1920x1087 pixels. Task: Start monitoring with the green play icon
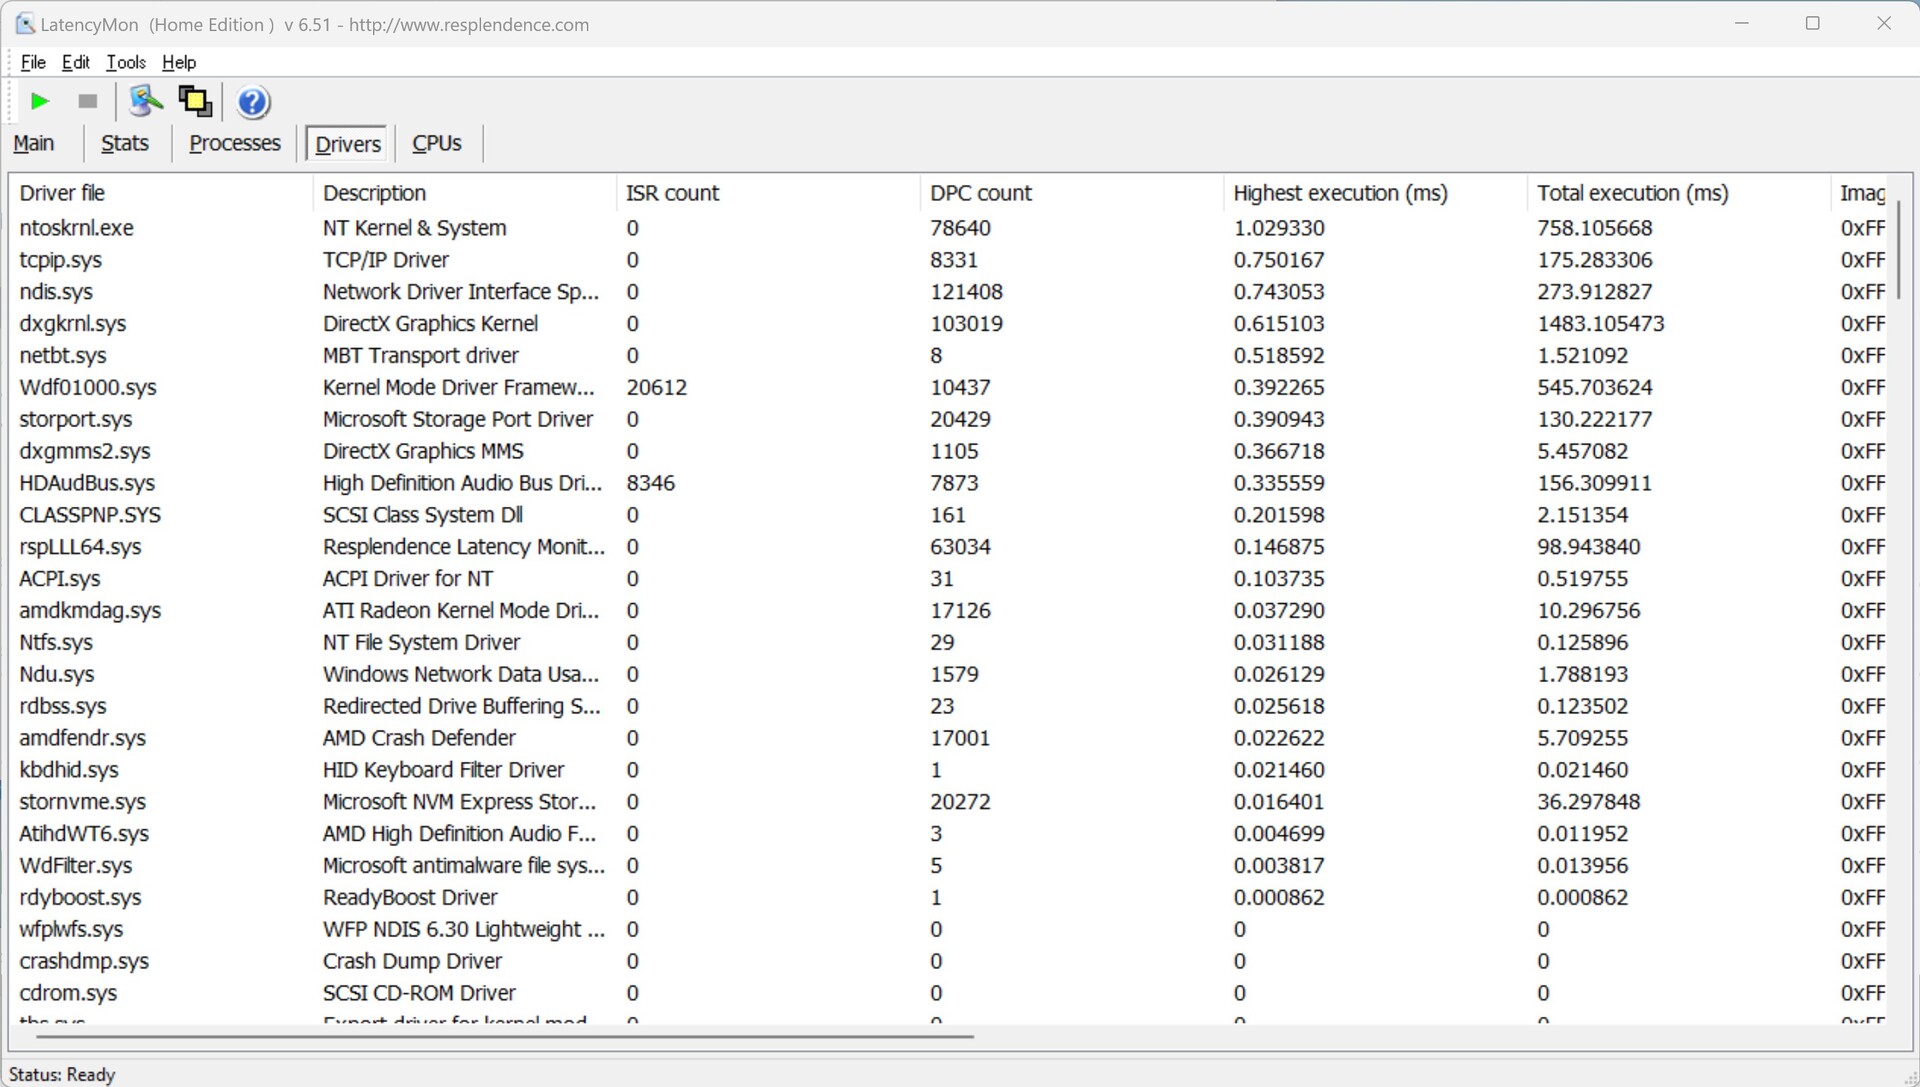click(40, 101)
